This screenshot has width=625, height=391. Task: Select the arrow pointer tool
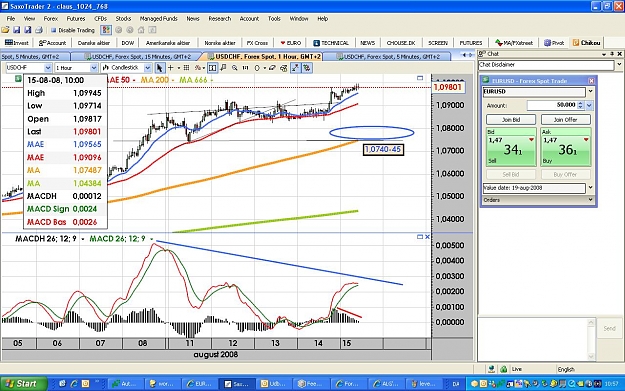(159, 68)
